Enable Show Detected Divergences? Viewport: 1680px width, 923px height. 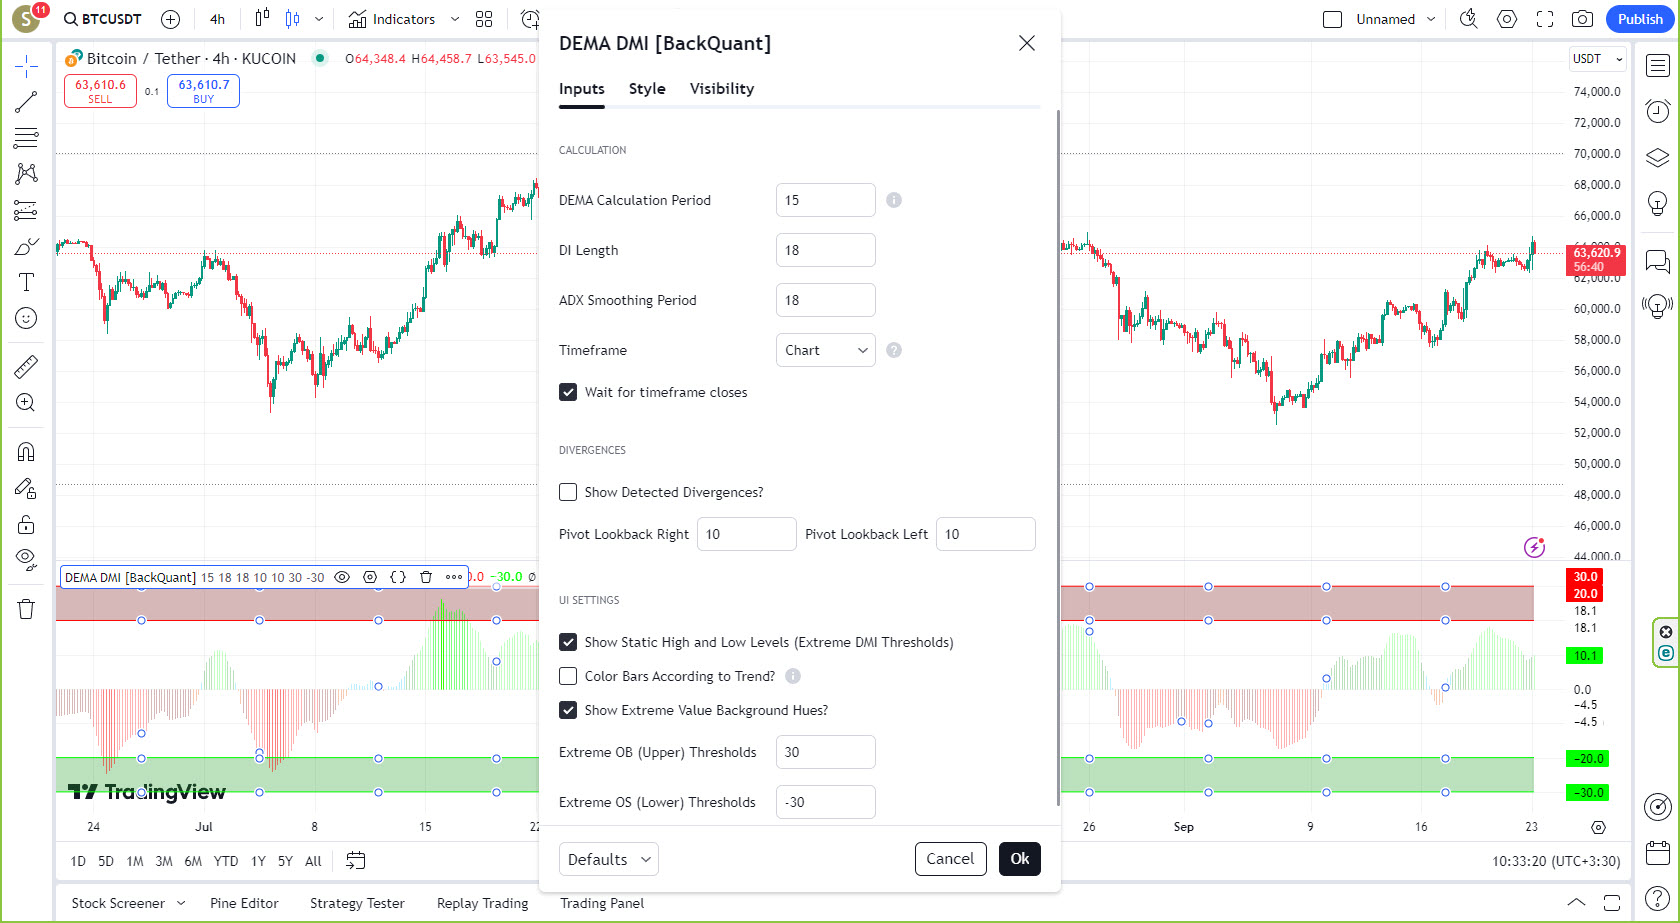tap(568, 492)
